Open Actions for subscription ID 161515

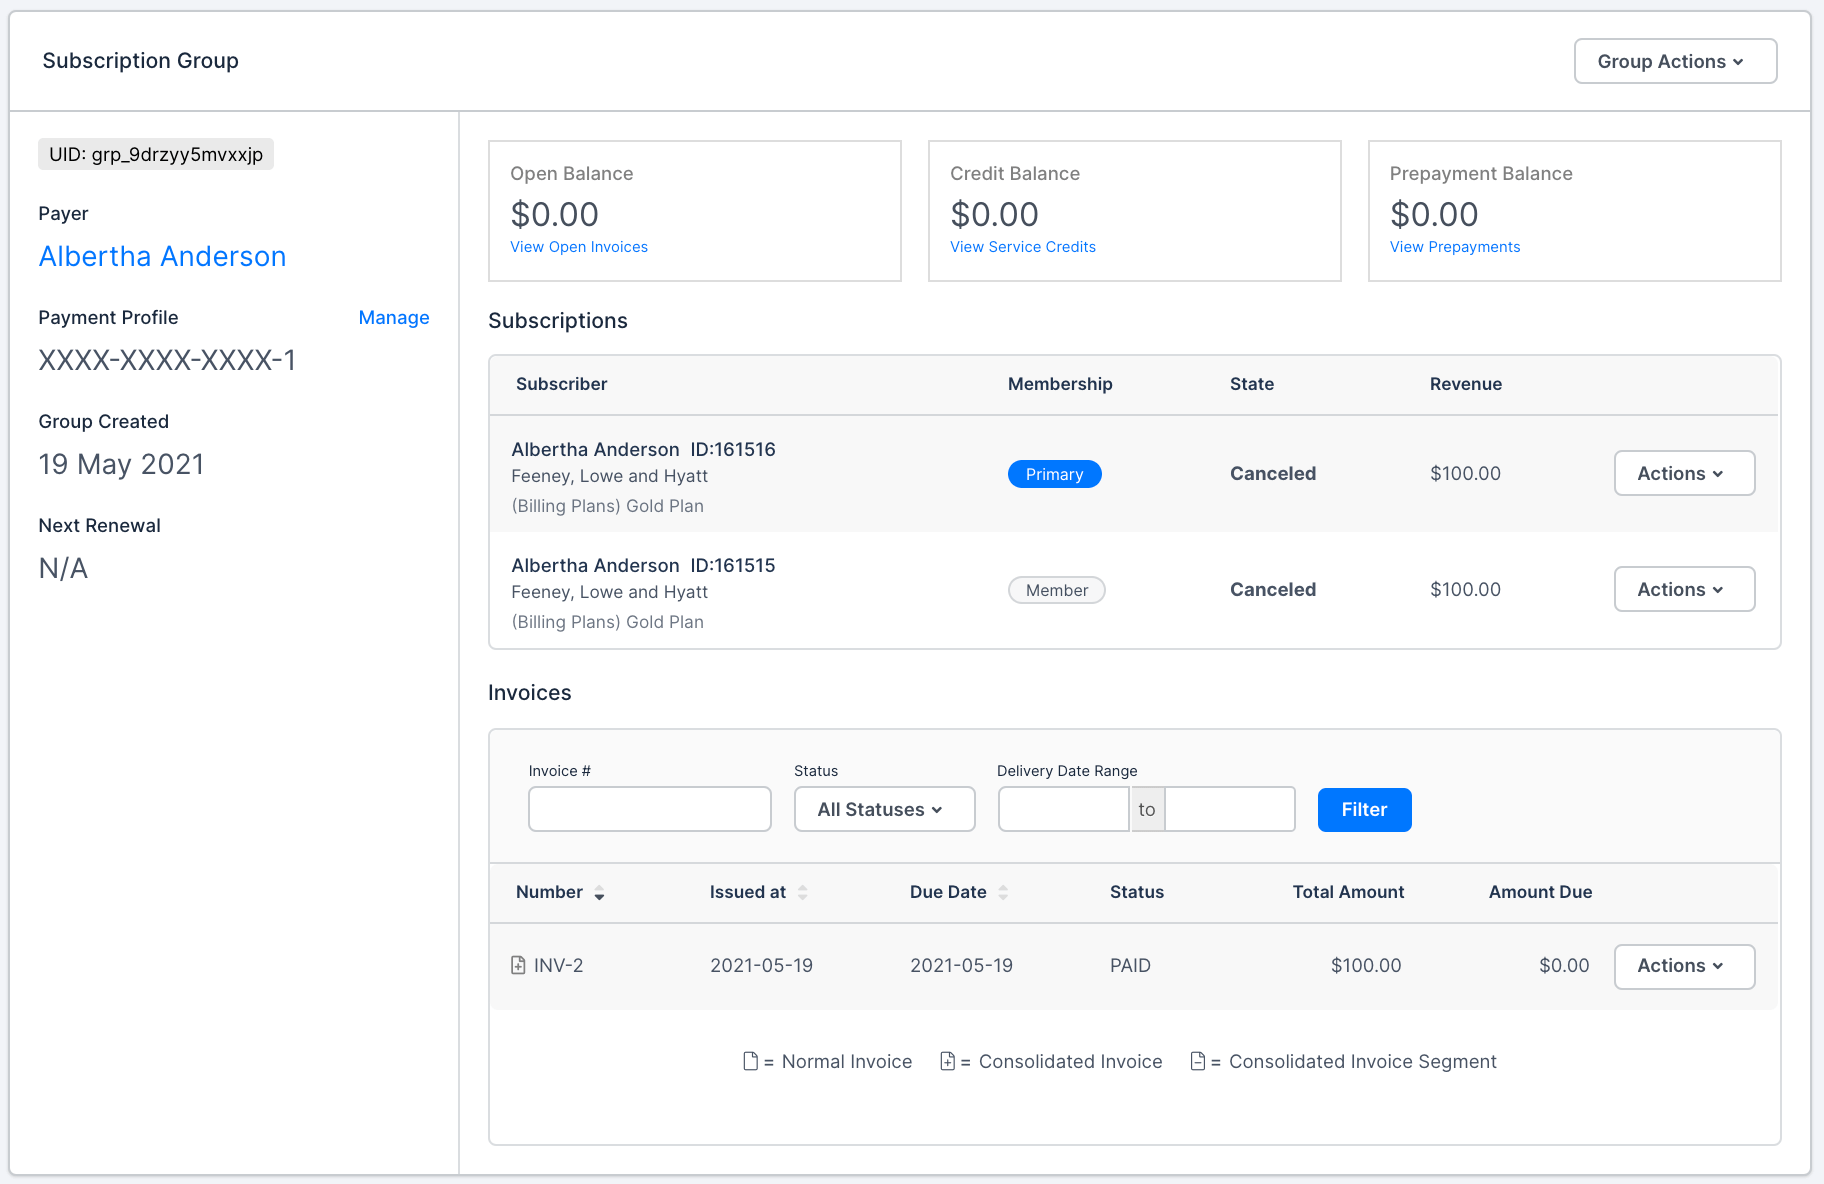1684,589
